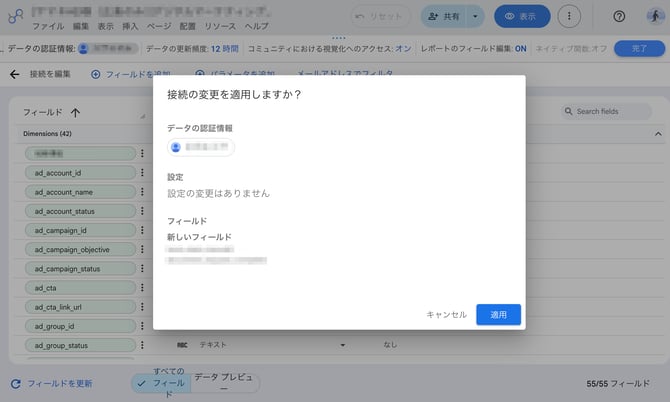Screen dimensions: 670x402
Task: Toggle community visualization access オン
Action: click(x=403, y=49)
